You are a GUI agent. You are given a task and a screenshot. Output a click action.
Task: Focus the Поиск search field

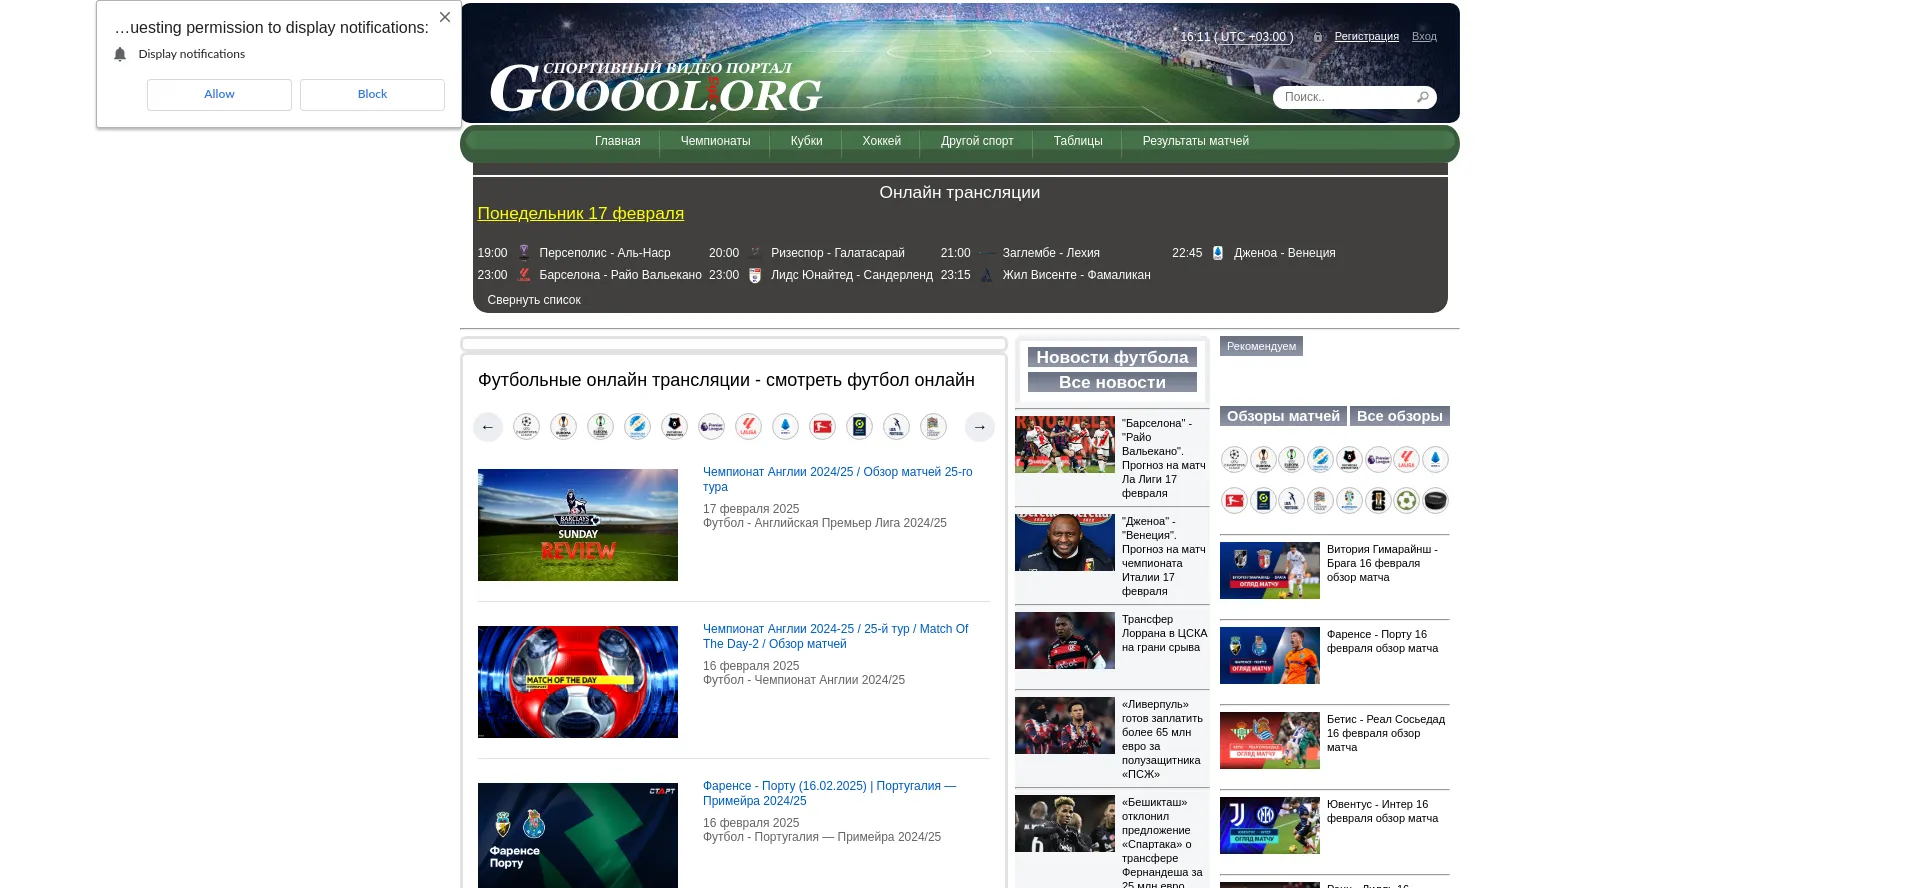pos(1347,97)
